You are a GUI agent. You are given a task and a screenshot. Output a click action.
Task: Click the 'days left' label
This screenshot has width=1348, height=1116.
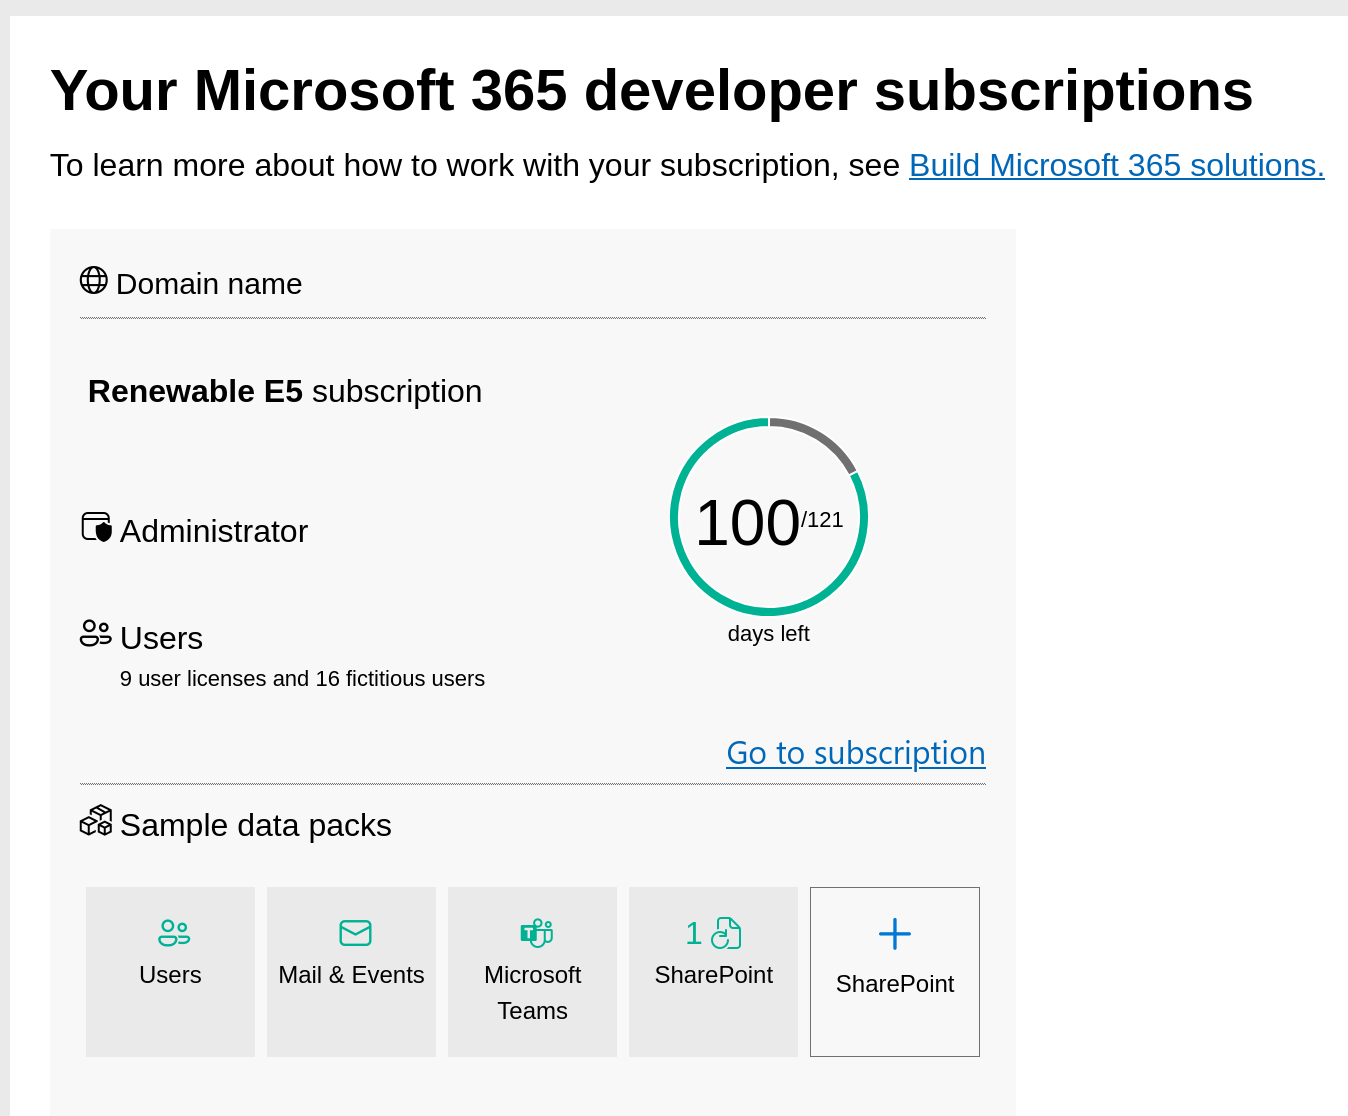768,634
